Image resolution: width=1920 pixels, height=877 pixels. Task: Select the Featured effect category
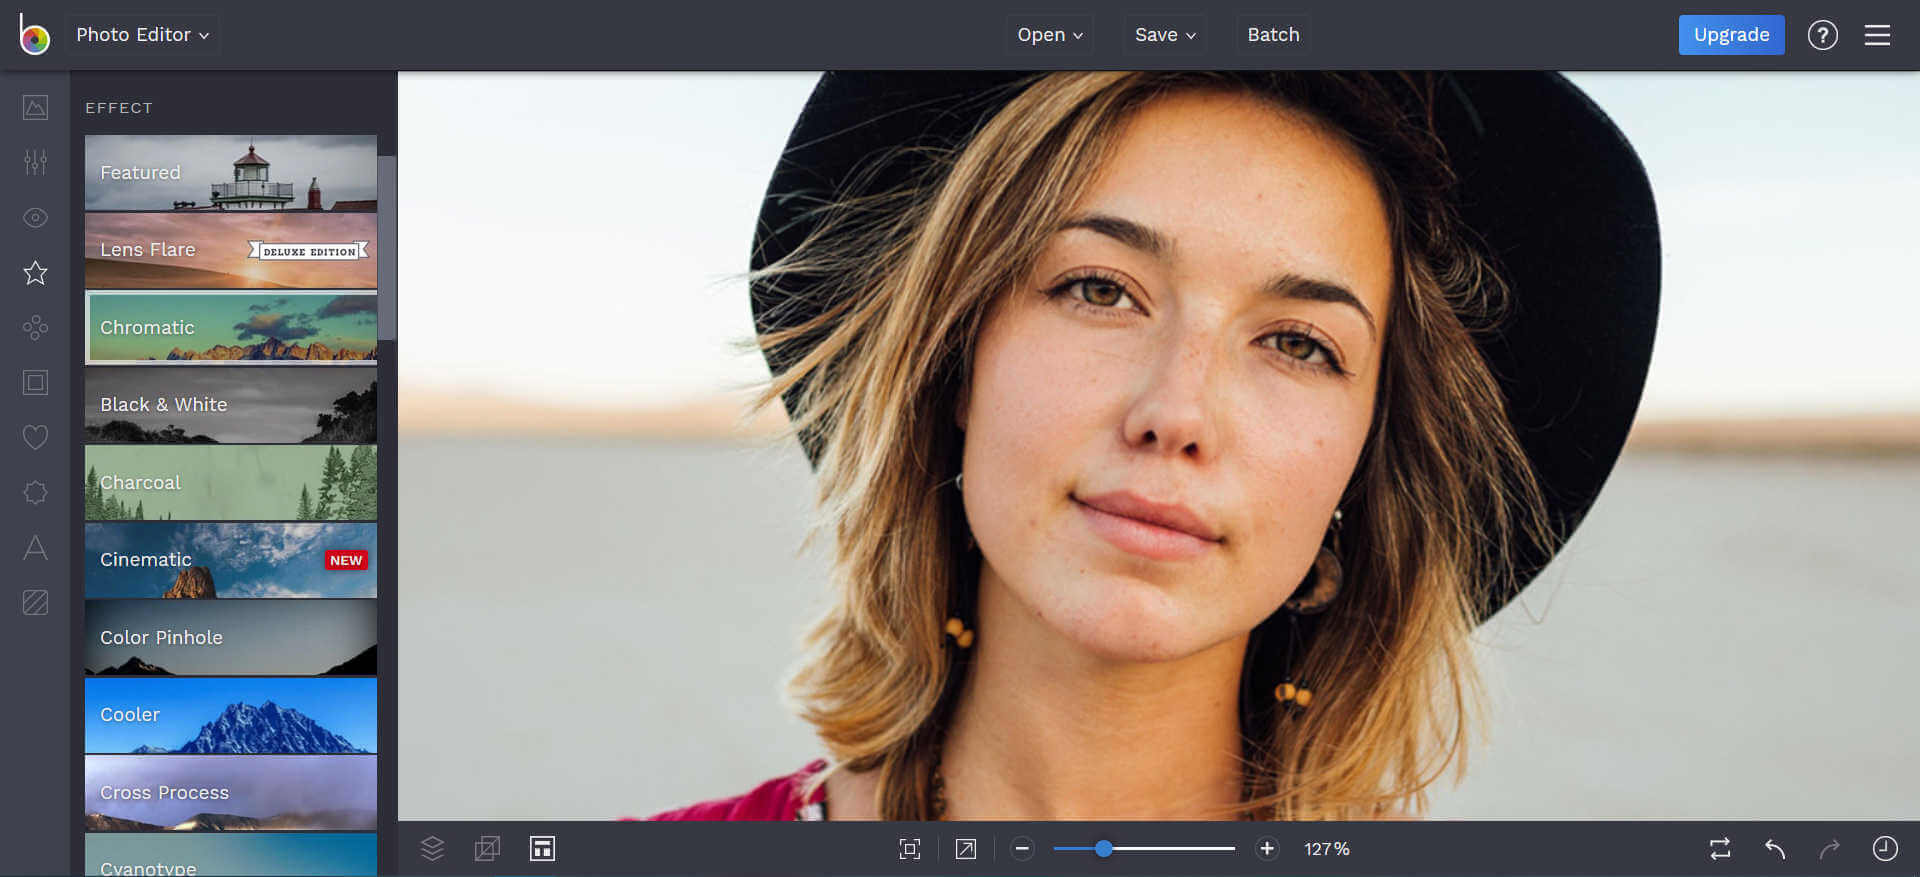[x=231, y=173]
